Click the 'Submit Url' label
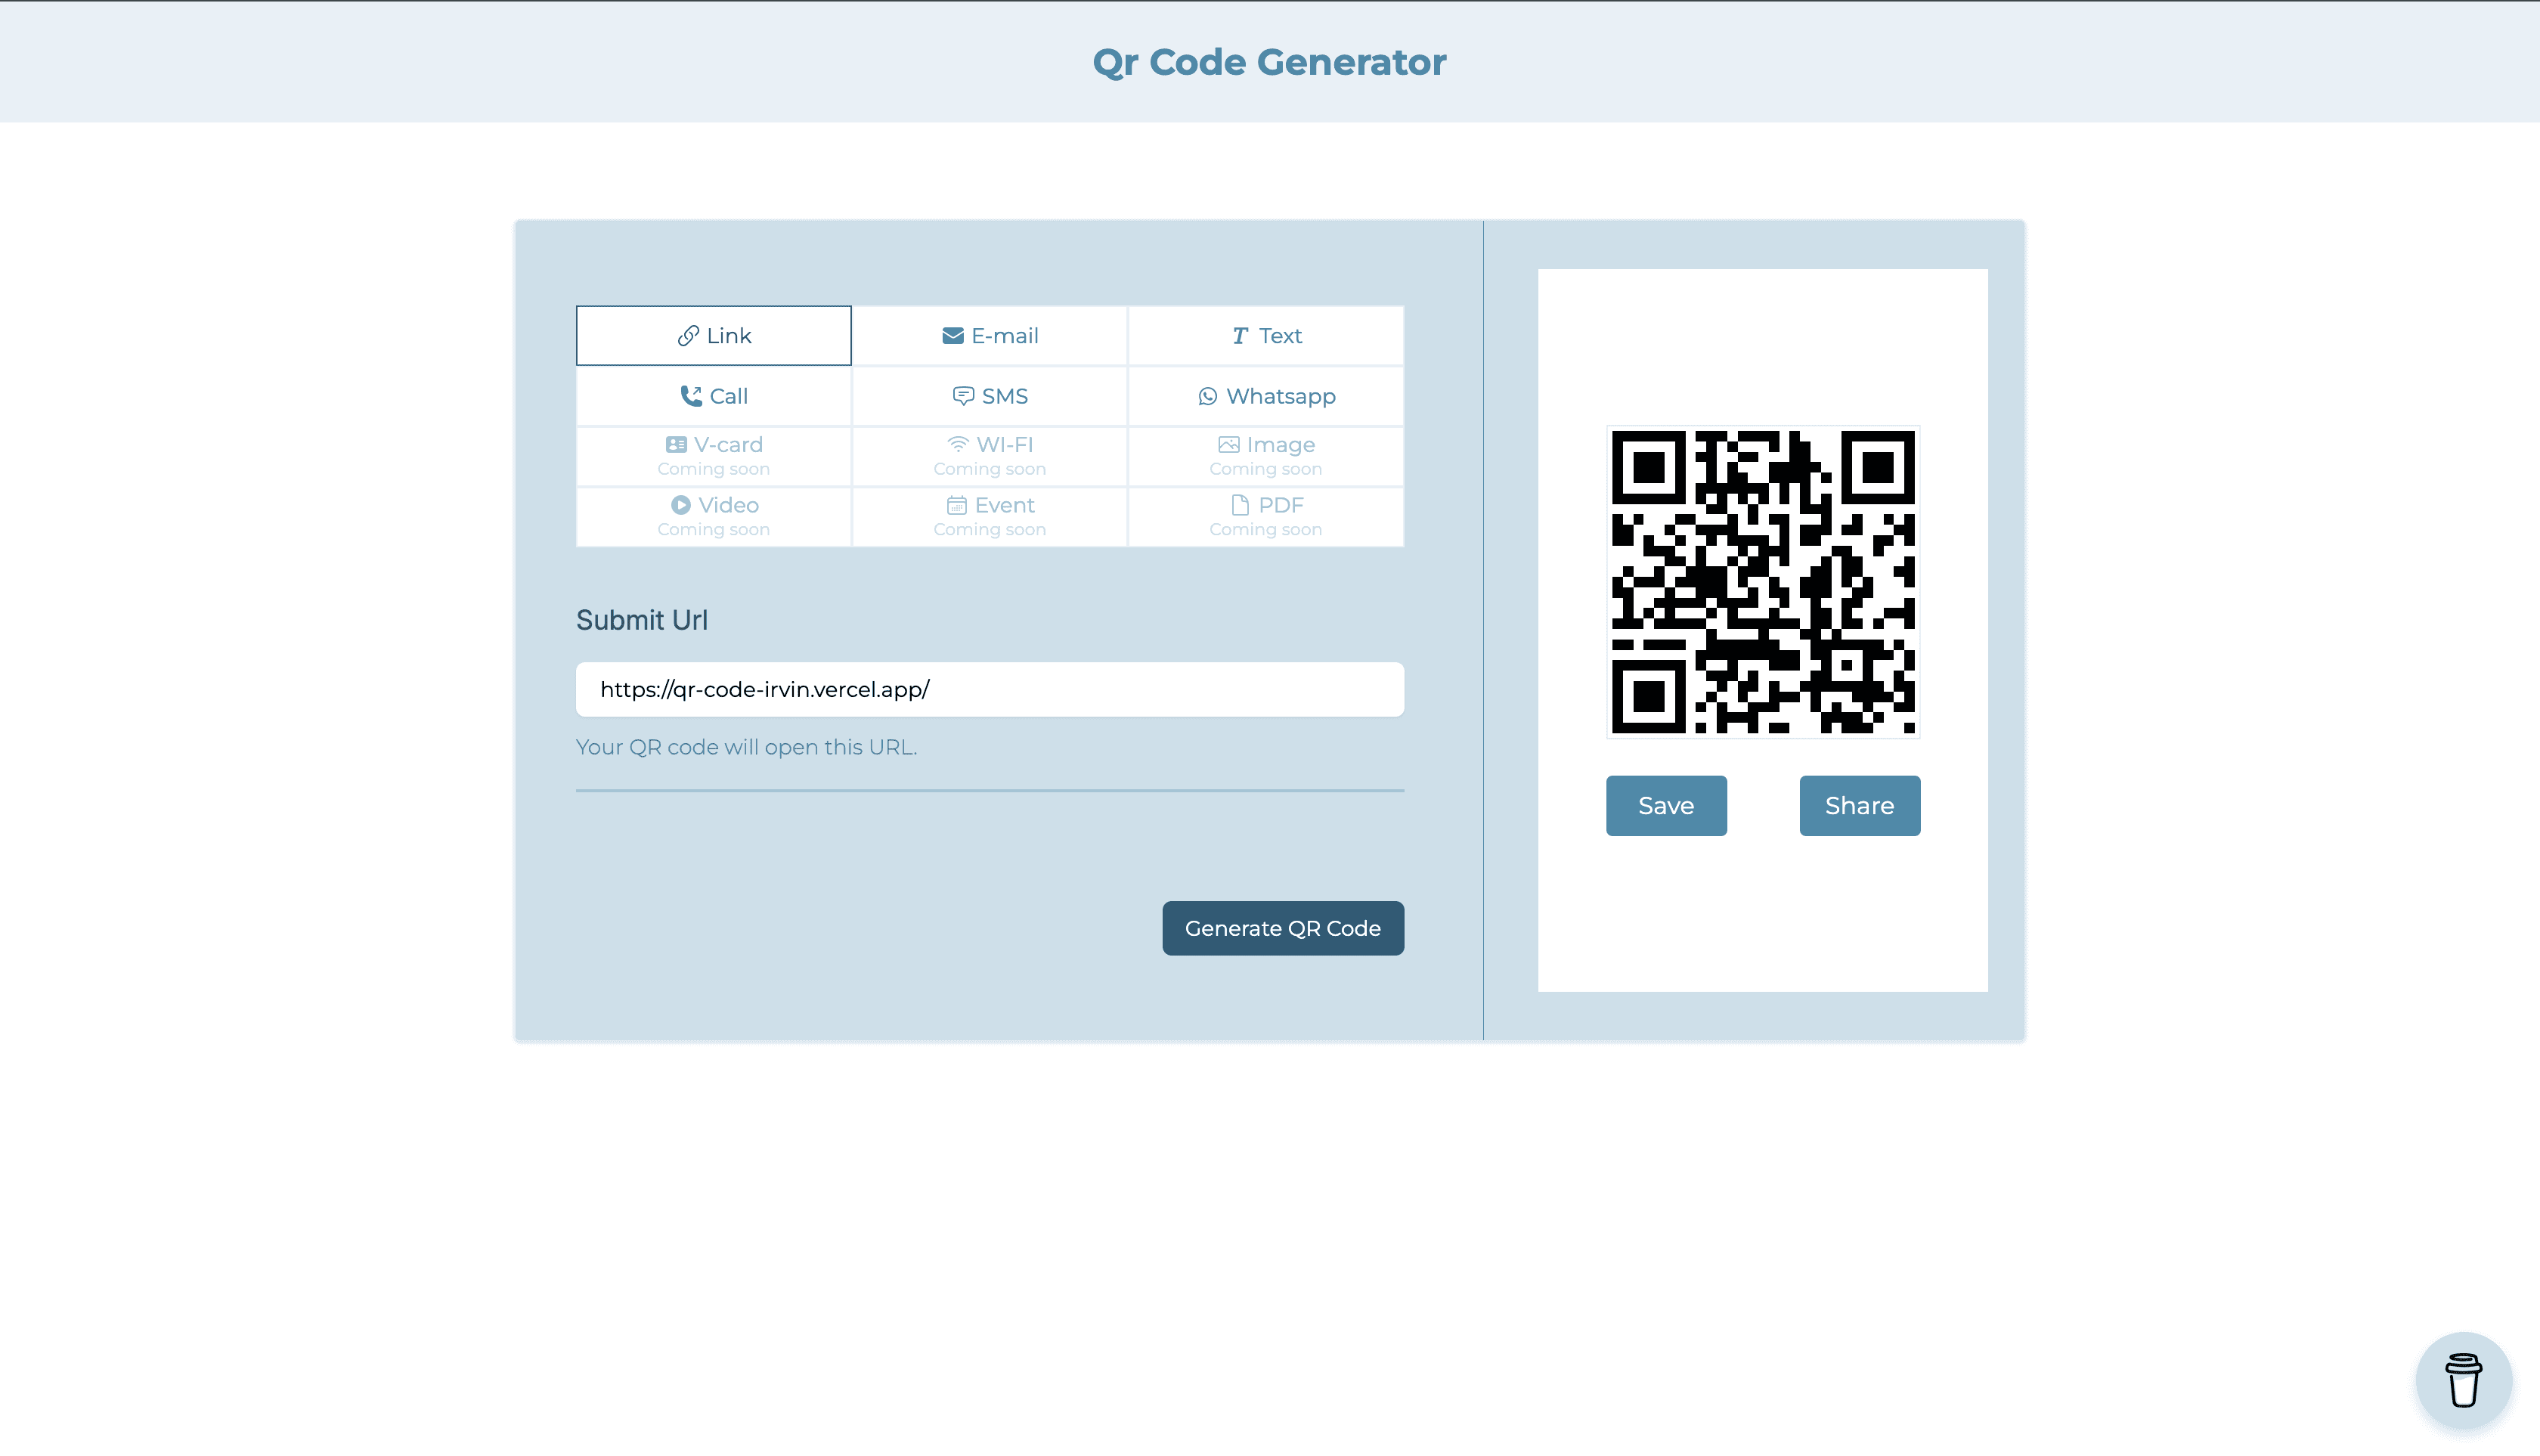The height and width of the screenshot is (1456, 2540). click(x=642, y=620)
